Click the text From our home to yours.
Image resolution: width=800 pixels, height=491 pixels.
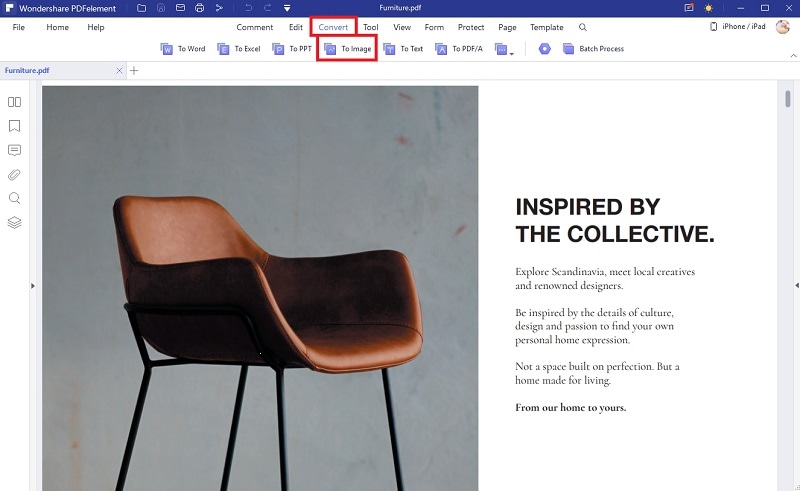[570, 407]
